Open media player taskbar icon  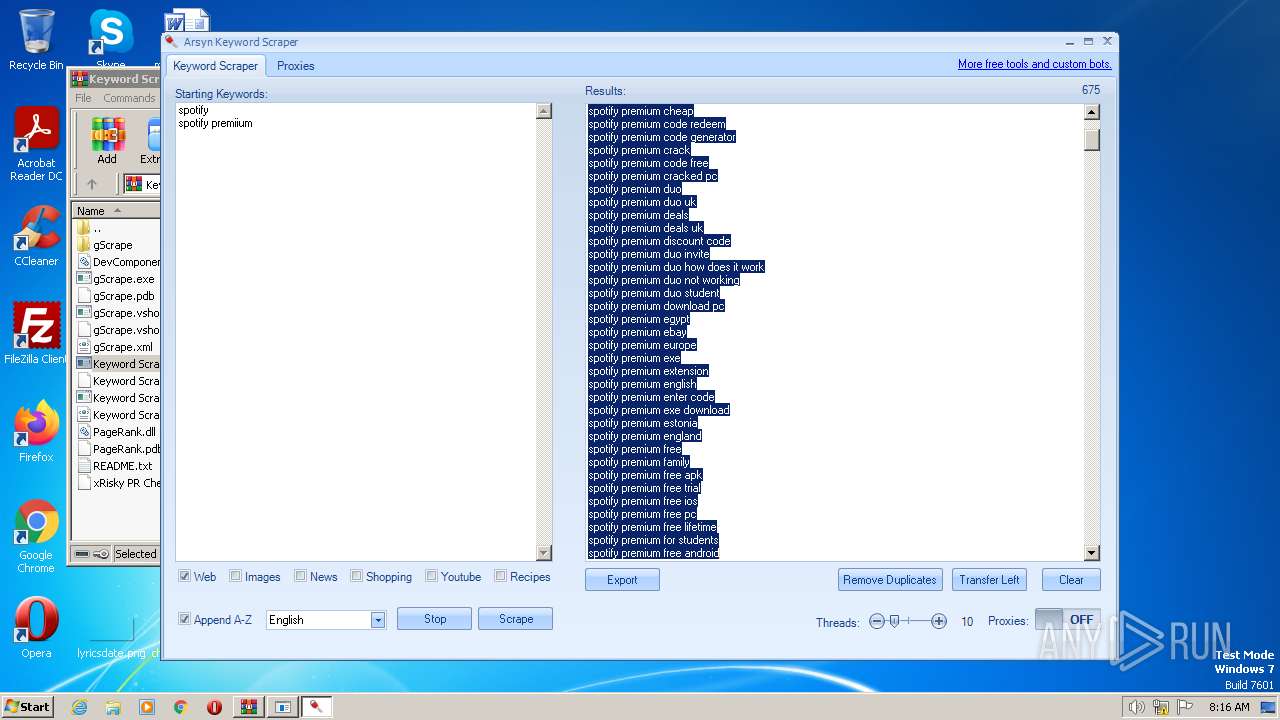click(x=147, y=707)
